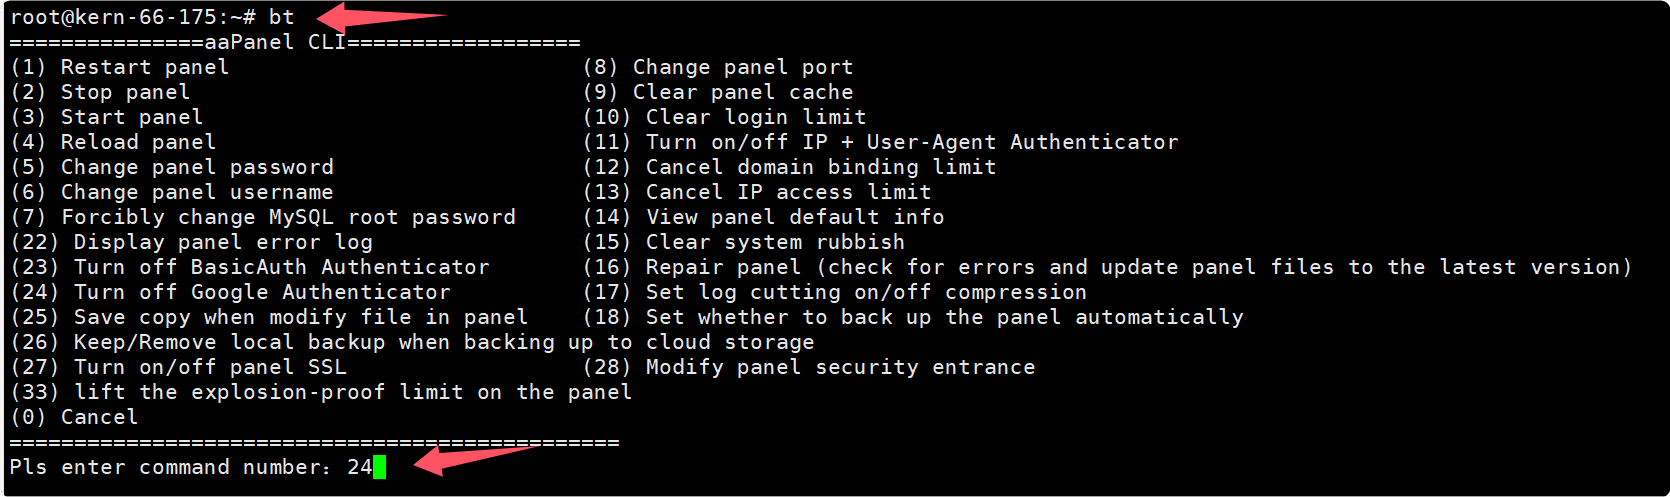
Task: Select "(14) View panel default info" option
Action: [763, 217]
